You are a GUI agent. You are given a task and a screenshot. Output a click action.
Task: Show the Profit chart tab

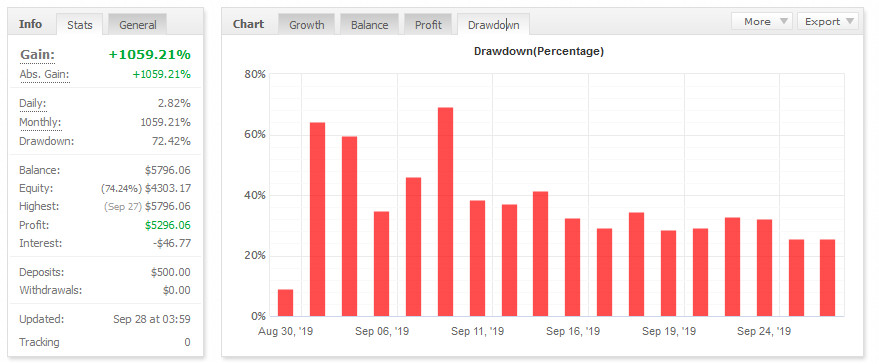coord(428,25)
